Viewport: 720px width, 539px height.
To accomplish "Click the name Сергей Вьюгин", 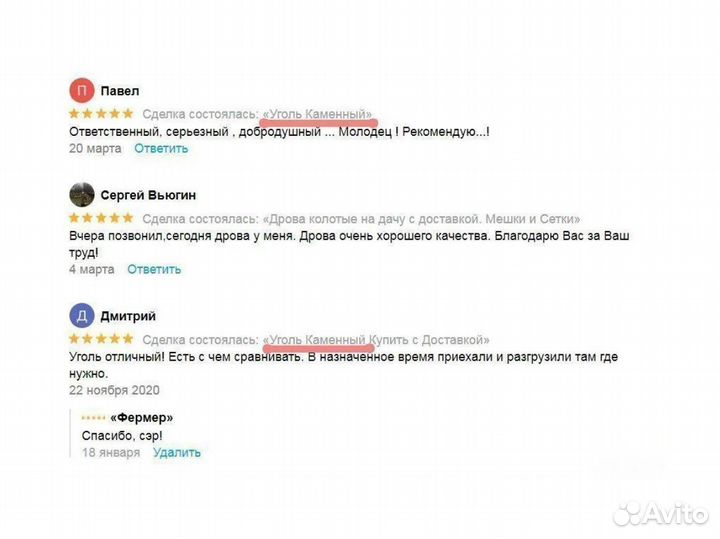I will click(148, 195).
